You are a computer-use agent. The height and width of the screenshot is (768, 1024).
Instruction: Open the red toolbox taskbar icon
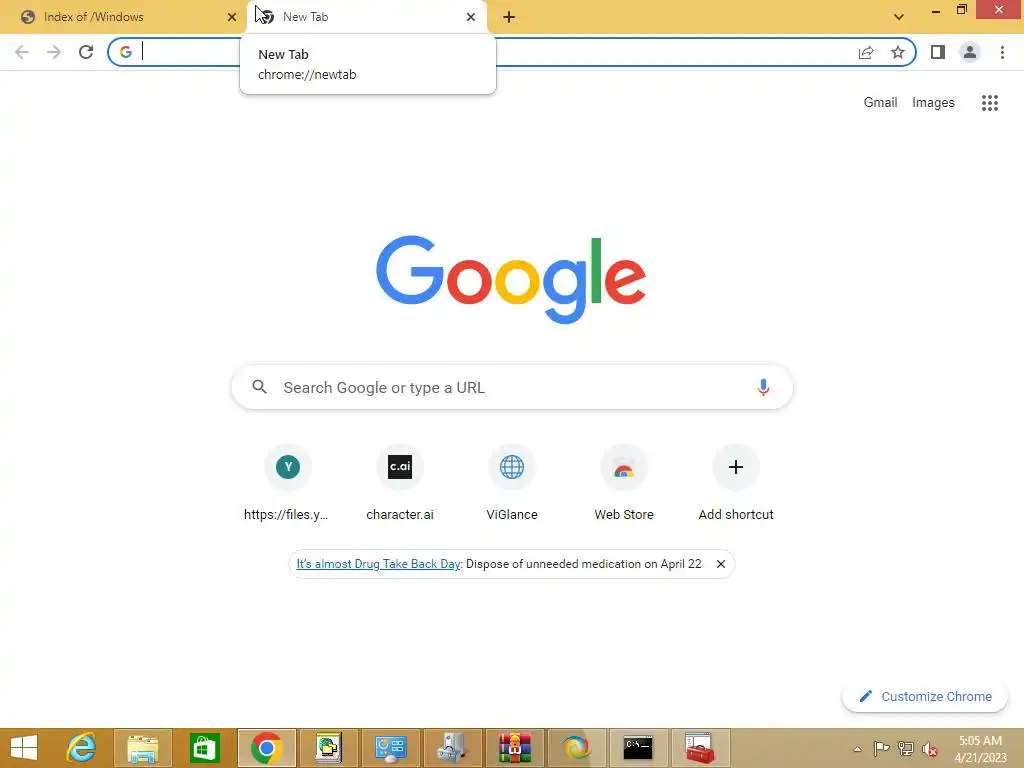tap(699, 748)
